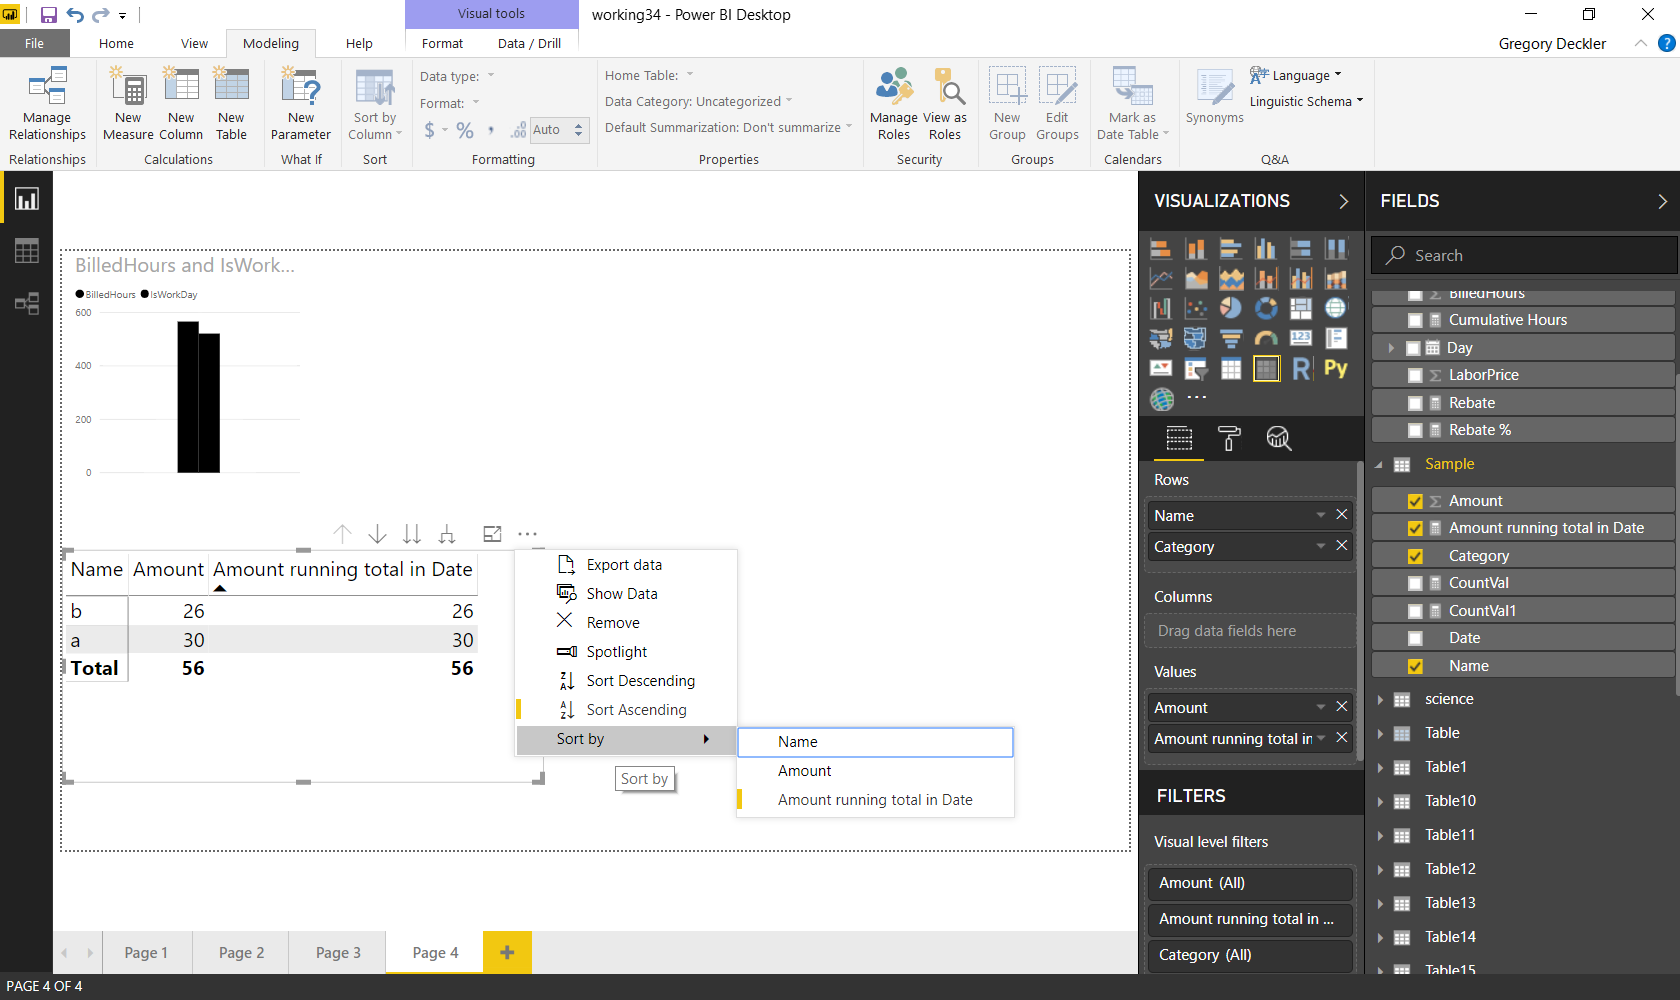Screen dimensions: 1680x1000
Task: Click the Auto decimal places stepper
Action: pos(578,130)
